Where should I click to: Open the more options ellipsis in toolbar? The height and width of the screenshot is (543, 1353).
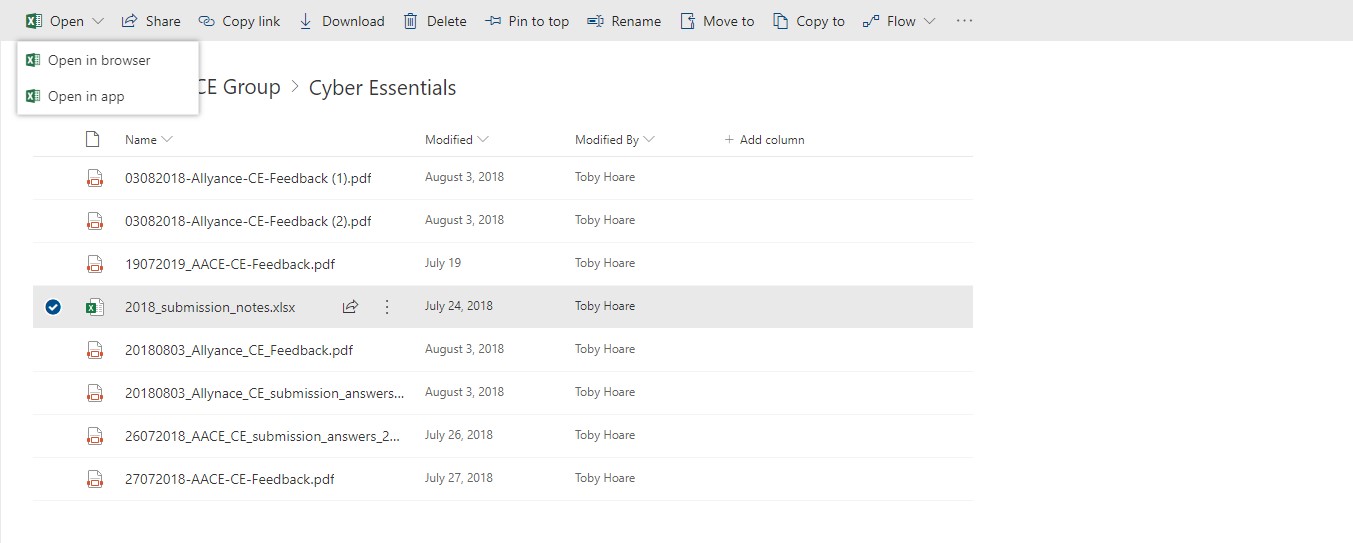pyautogui.click(x=964, y=21)
